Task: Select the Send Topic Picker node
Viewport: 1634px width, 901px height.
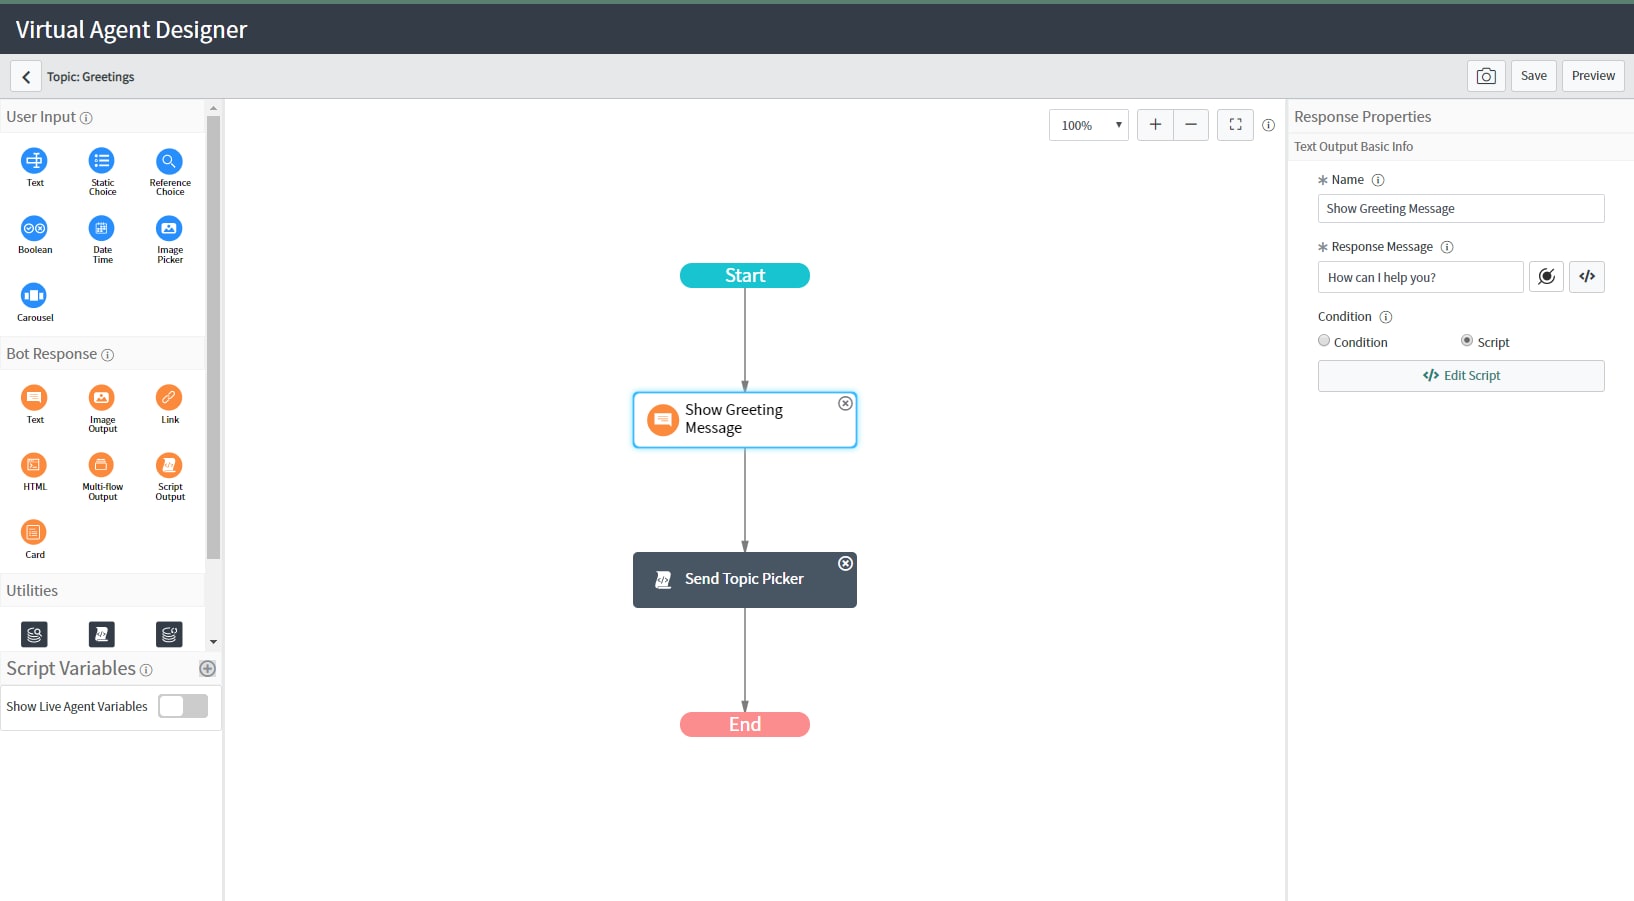Action: (x=744, y=580)
